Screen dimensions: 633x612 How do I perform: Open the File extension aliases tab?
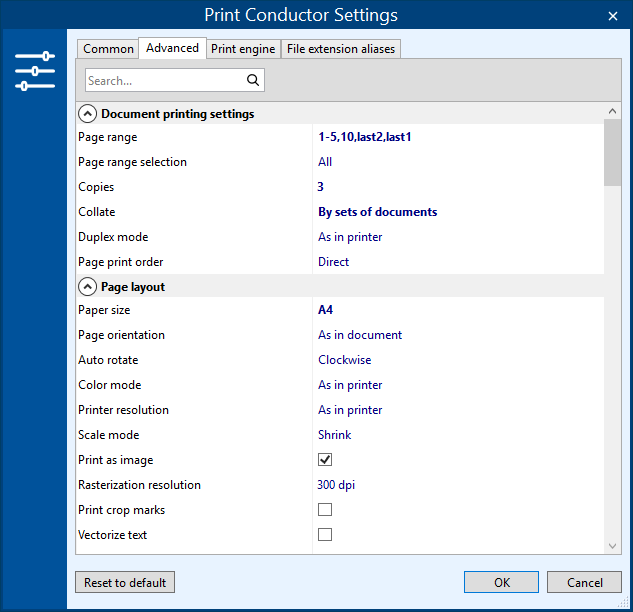tap(341, 49)
